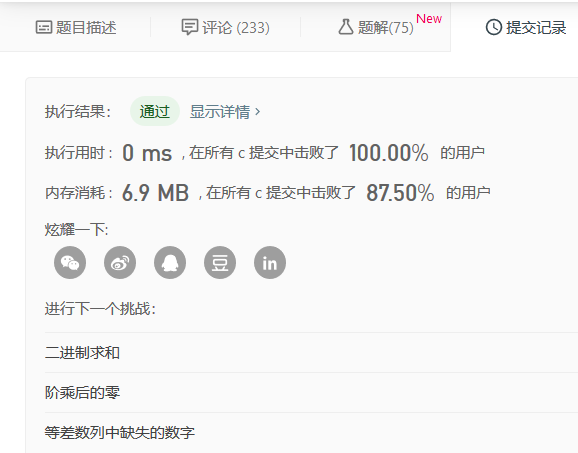This screenshot has width=578, height=453.
Task: Share result via WeChat icon
Action: point(70,262)
